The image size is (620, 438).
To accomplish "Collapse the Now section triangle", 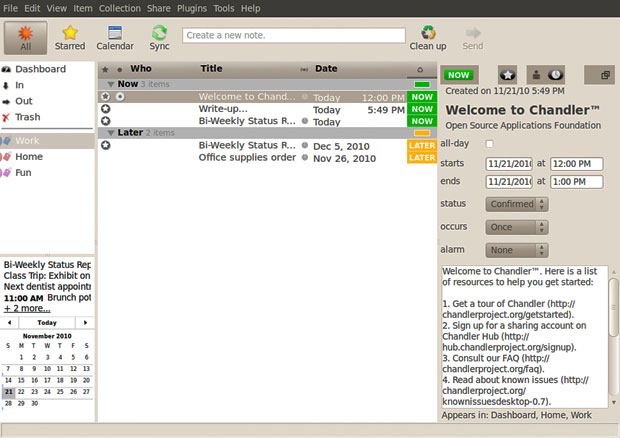I will pyautogui.click(x=111, y=84).
